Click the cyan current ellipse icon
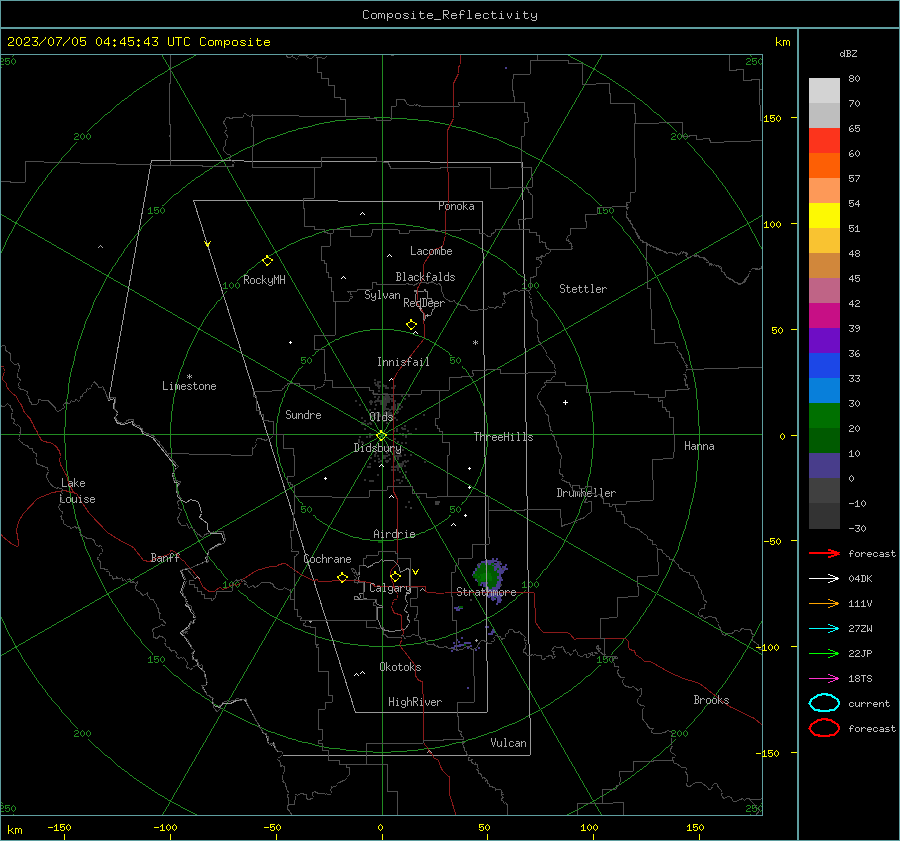Screen dimensions: 900x841 (x=824, y=703)
